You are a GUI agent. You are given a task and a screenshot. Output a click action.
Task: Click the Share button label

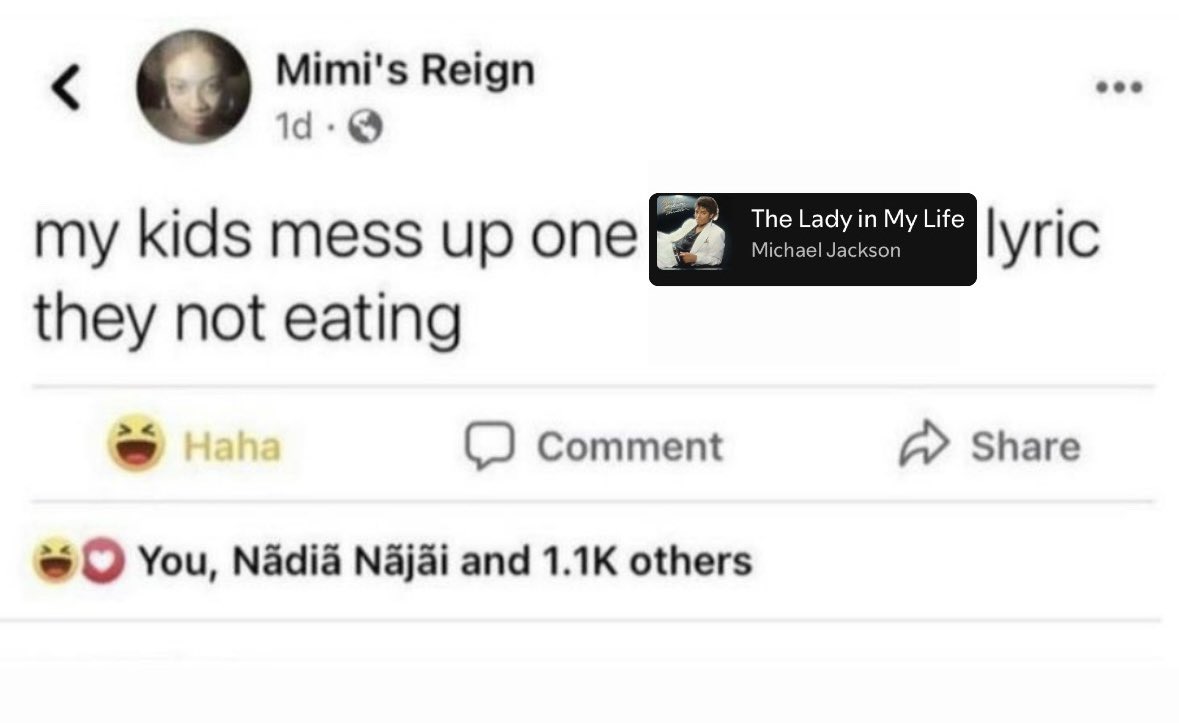coord(1026,446)
